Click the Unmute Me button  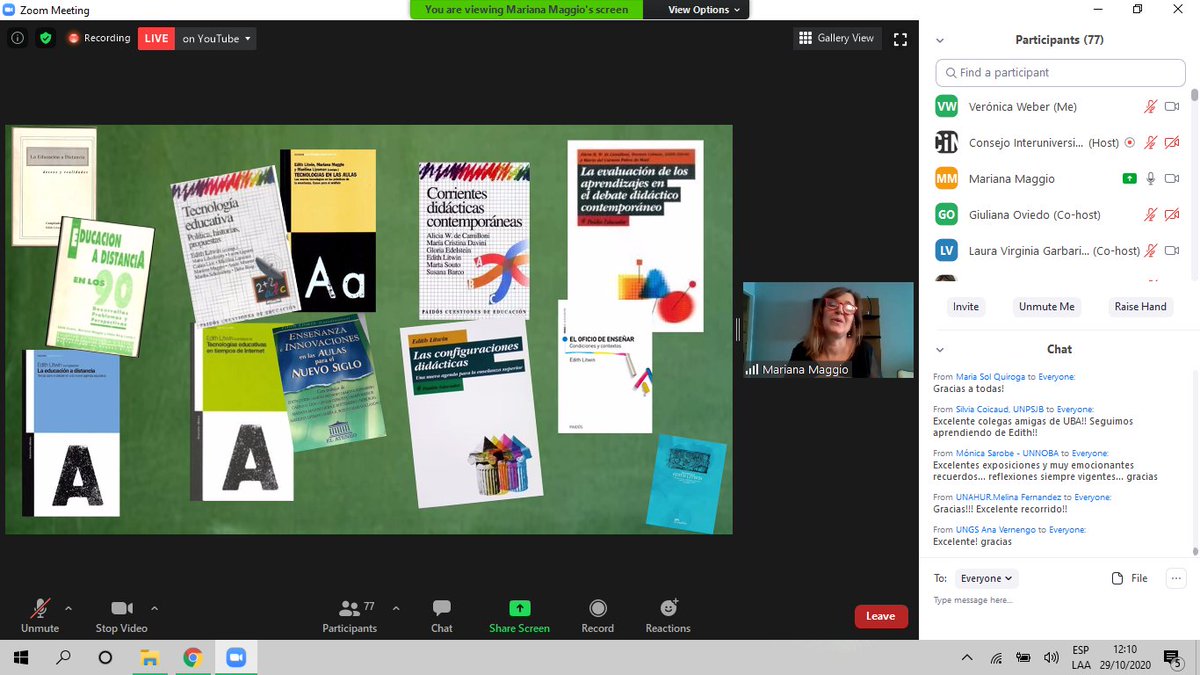(1046, 307)
